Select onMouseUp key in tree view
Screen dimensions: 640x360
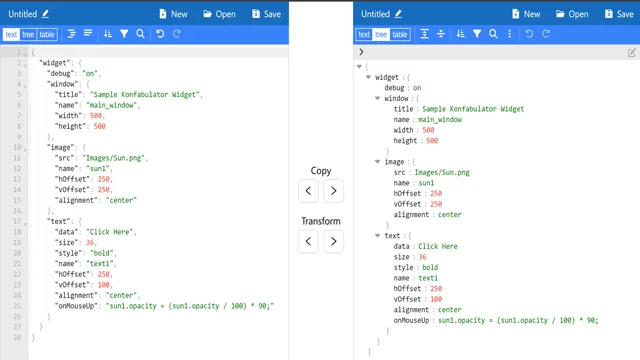[411, 320]
